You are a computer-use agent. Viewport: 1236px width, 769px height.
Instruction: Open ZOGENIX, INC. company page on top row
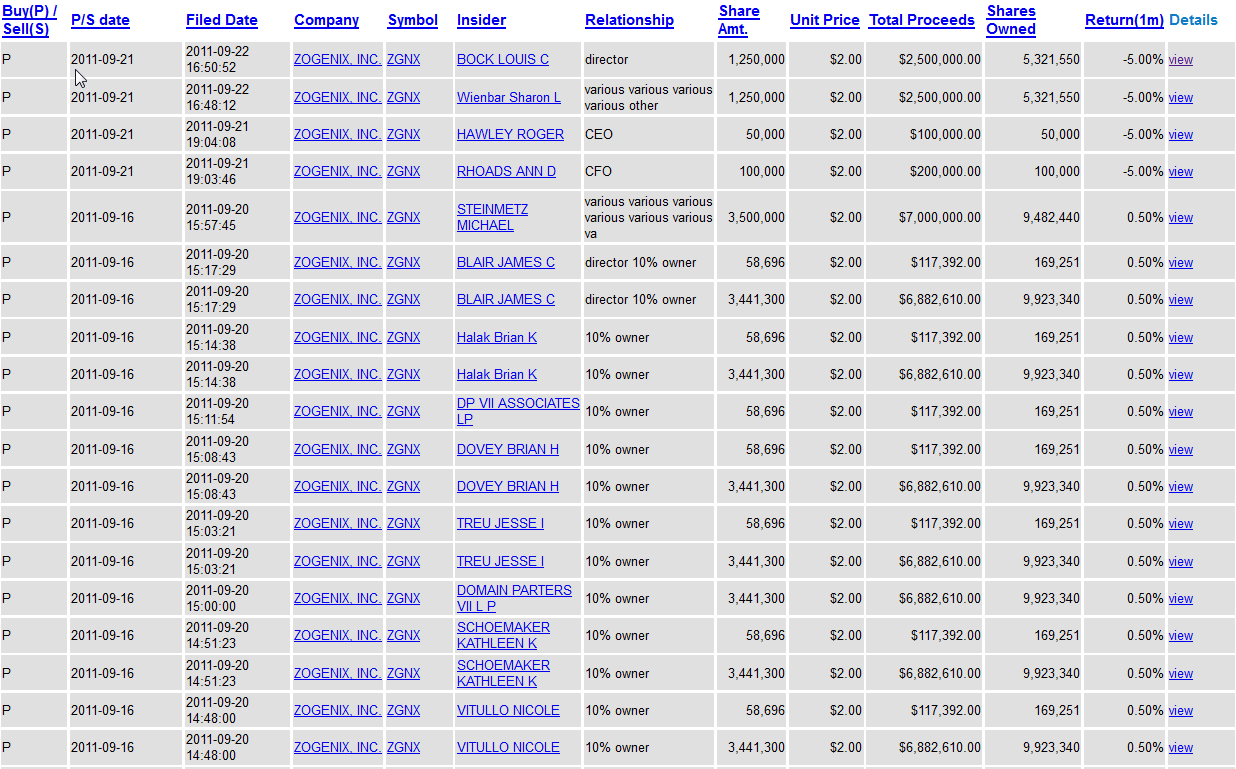click(336, 59)
